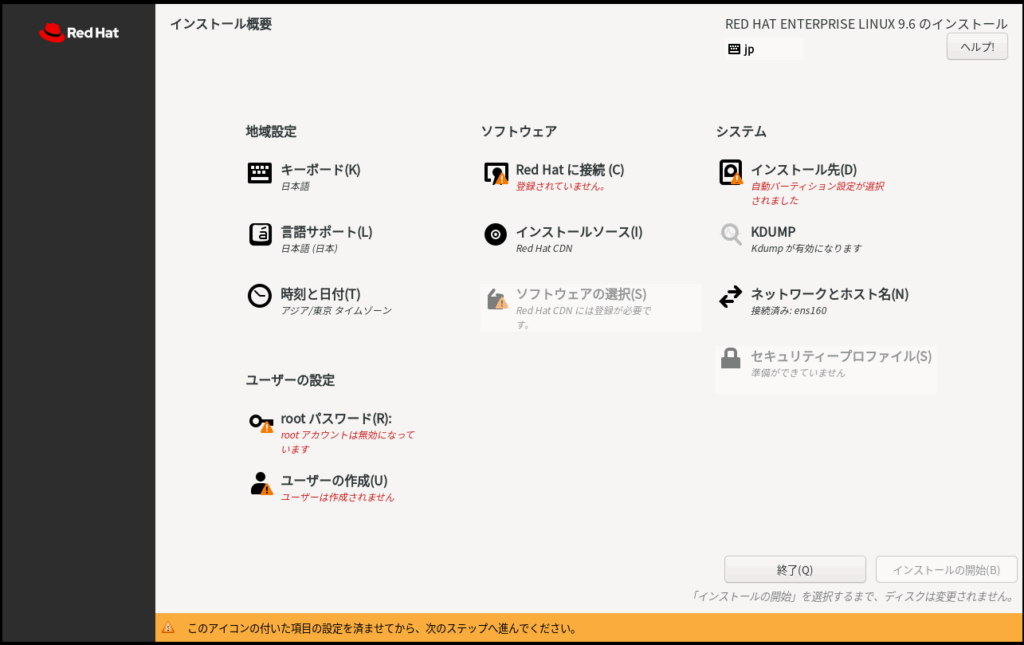Click the clock icon for 時刻と日付
Viewport: 1024px width, 645px height.
260,296
